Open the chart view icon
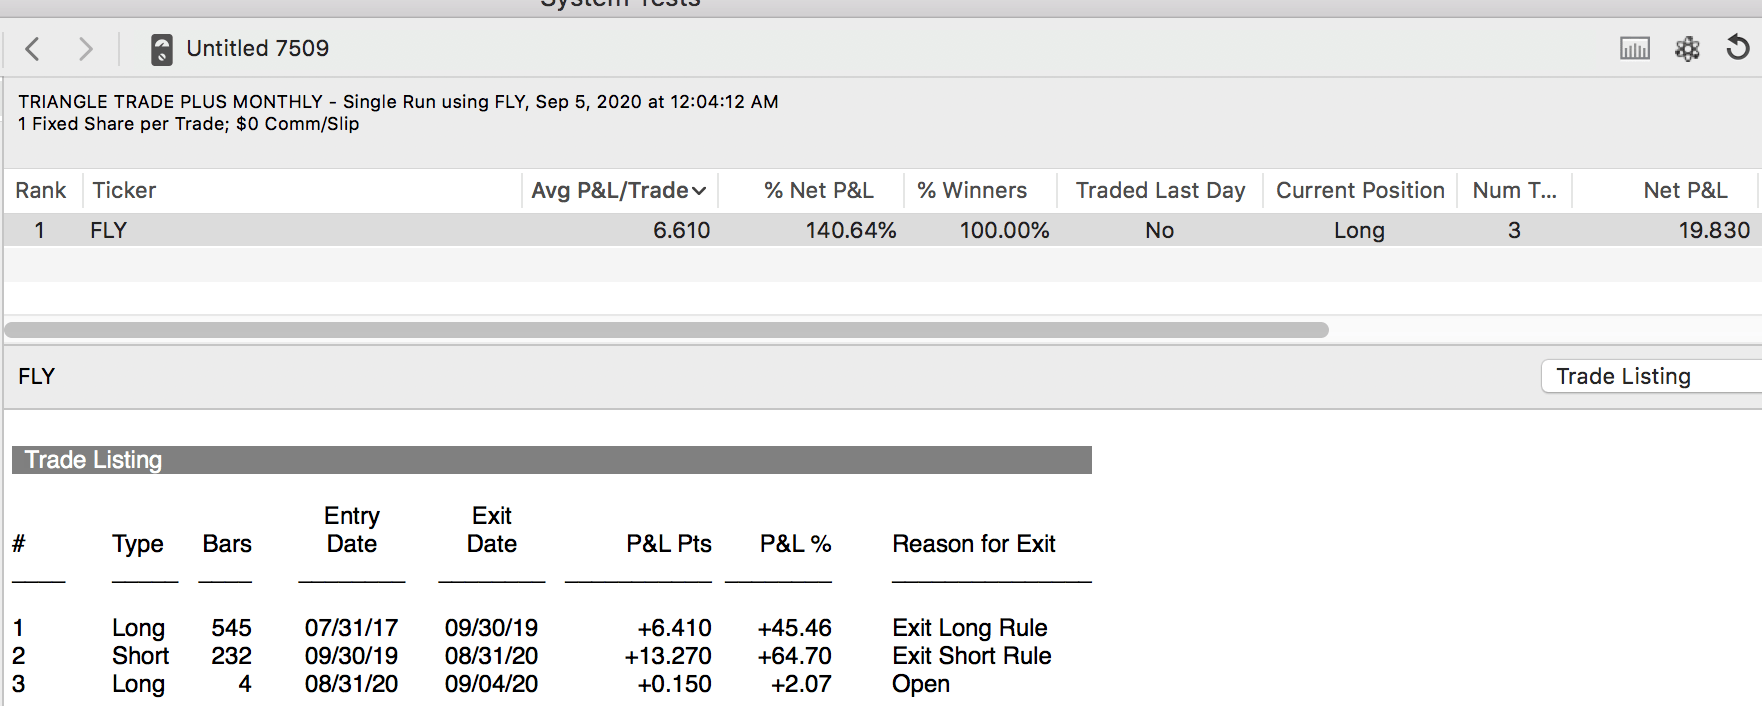The height and width of the screenshot is (706, 1762). 1635,48
